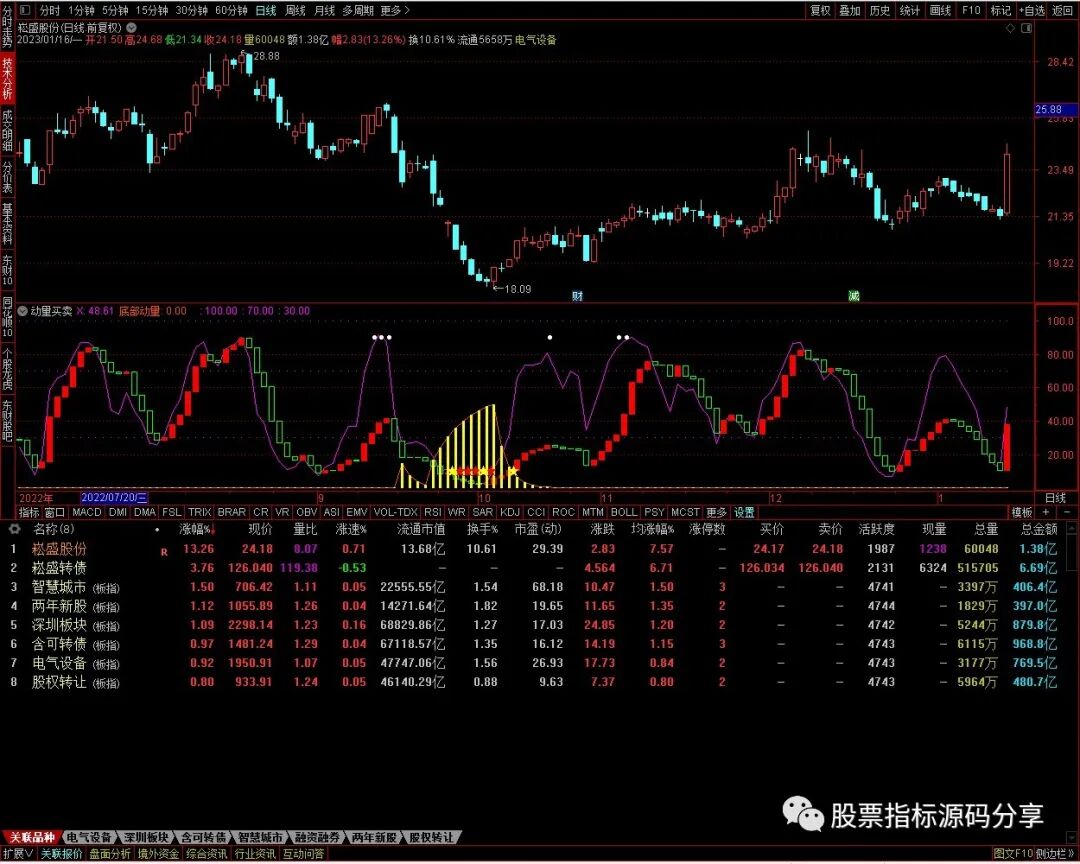The height and width of the screenshot is (864, 1080).
Task: Select the 日线 period tab
Action: coord(266,10)
